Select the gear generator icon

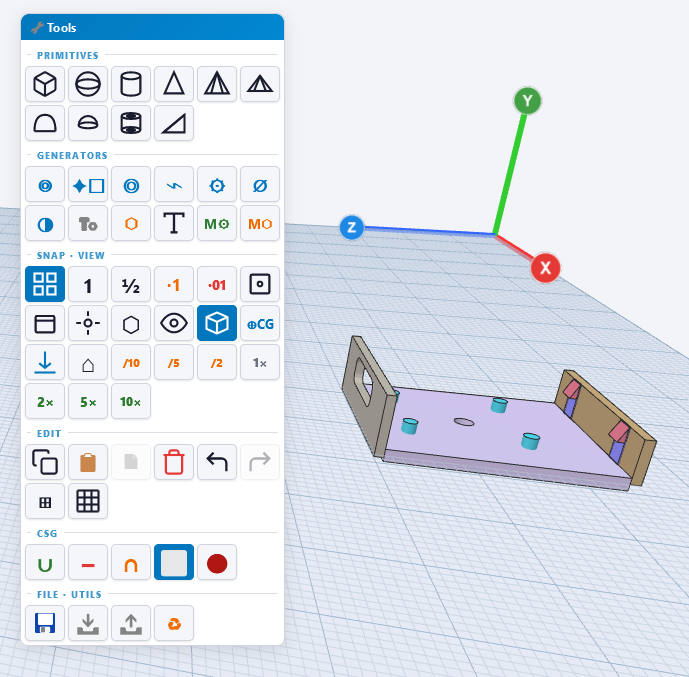(217, 185)
